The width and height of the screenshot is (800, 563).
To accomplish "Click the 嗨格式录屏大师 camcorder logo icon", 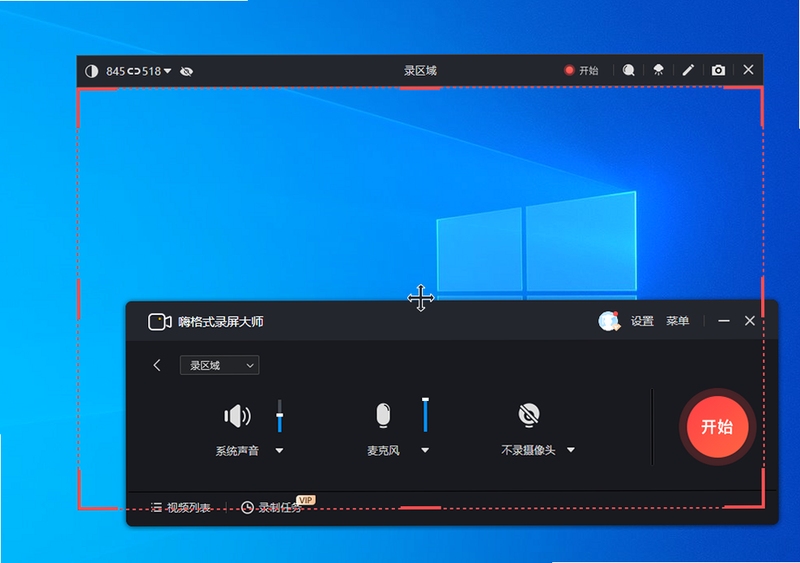I will pos(160,322).
